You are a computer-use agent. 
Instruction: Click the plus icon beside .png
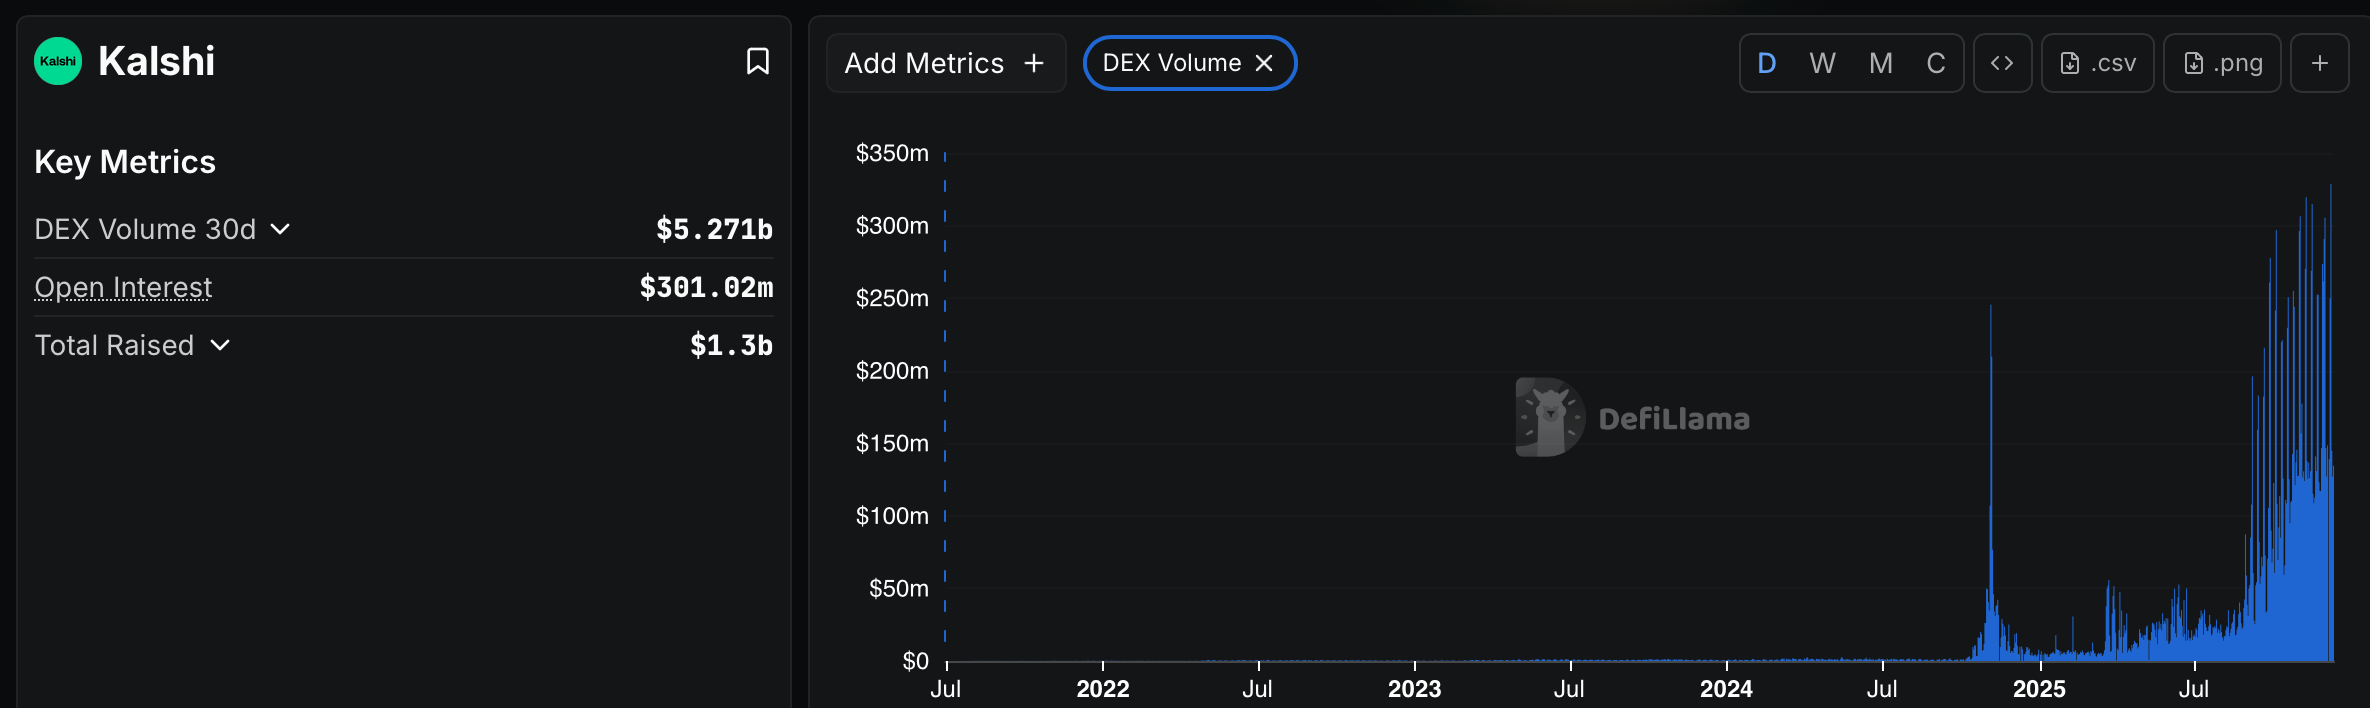pyautogui.click(x=2319, y=63)
